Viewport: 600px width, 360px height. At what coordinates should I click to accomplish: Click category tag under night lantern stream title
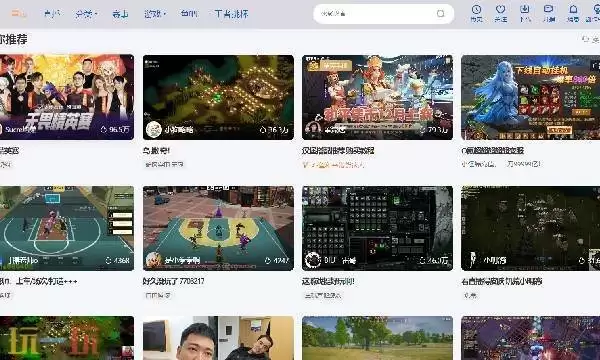(x=164, y=165)
